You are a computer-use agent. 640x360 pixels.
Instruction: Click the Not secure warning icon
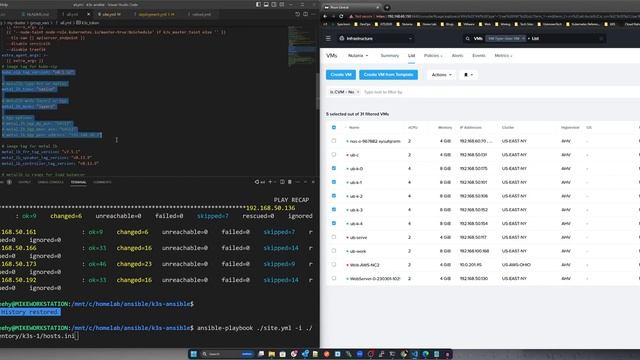[351, 16]
